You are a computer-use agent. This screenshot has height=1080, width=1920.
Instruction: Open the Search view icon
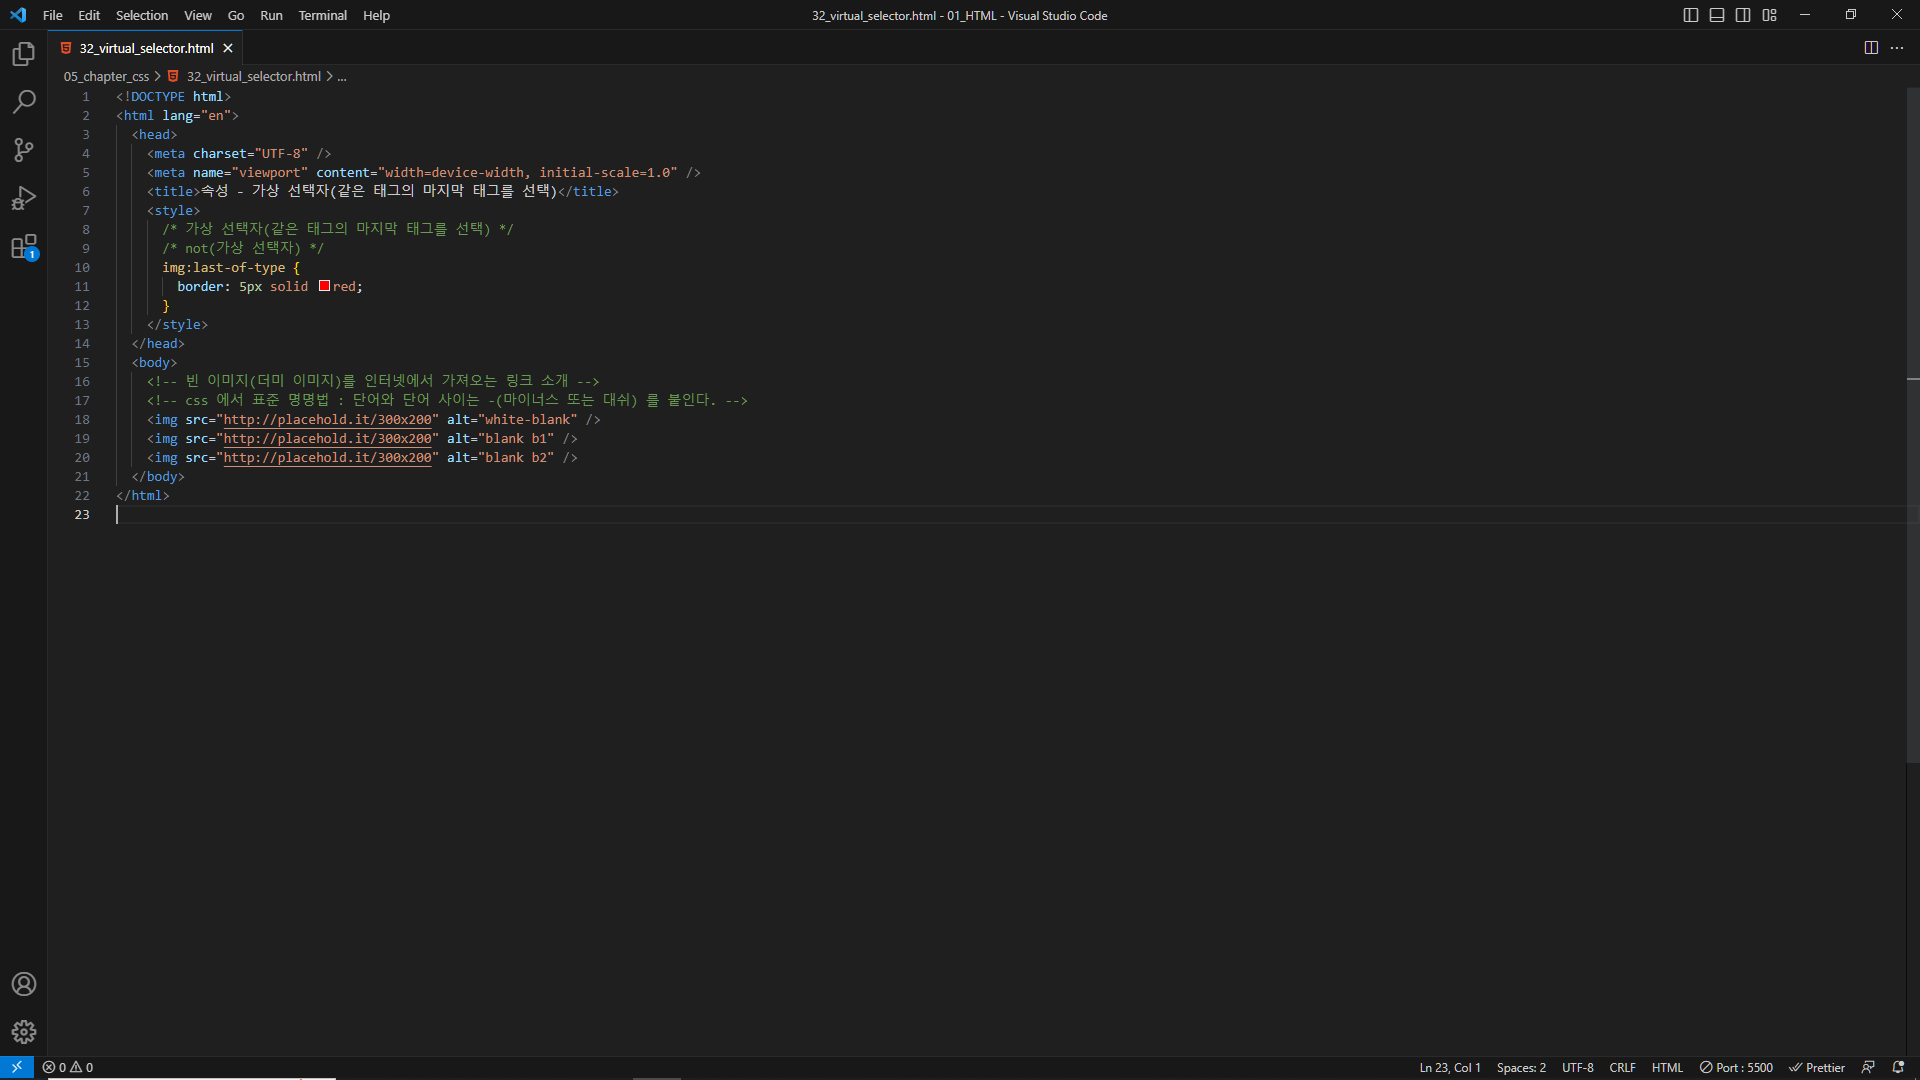point(24,102)
